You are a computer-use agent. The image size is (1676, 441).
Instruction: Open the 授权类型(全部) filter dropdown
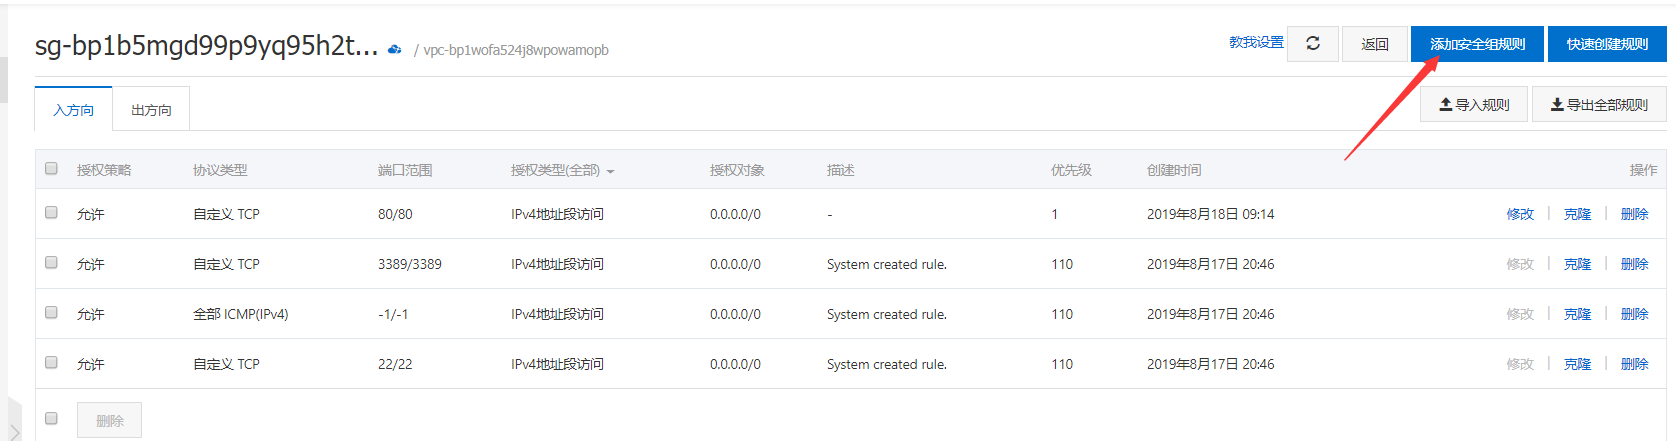(562, 171)
